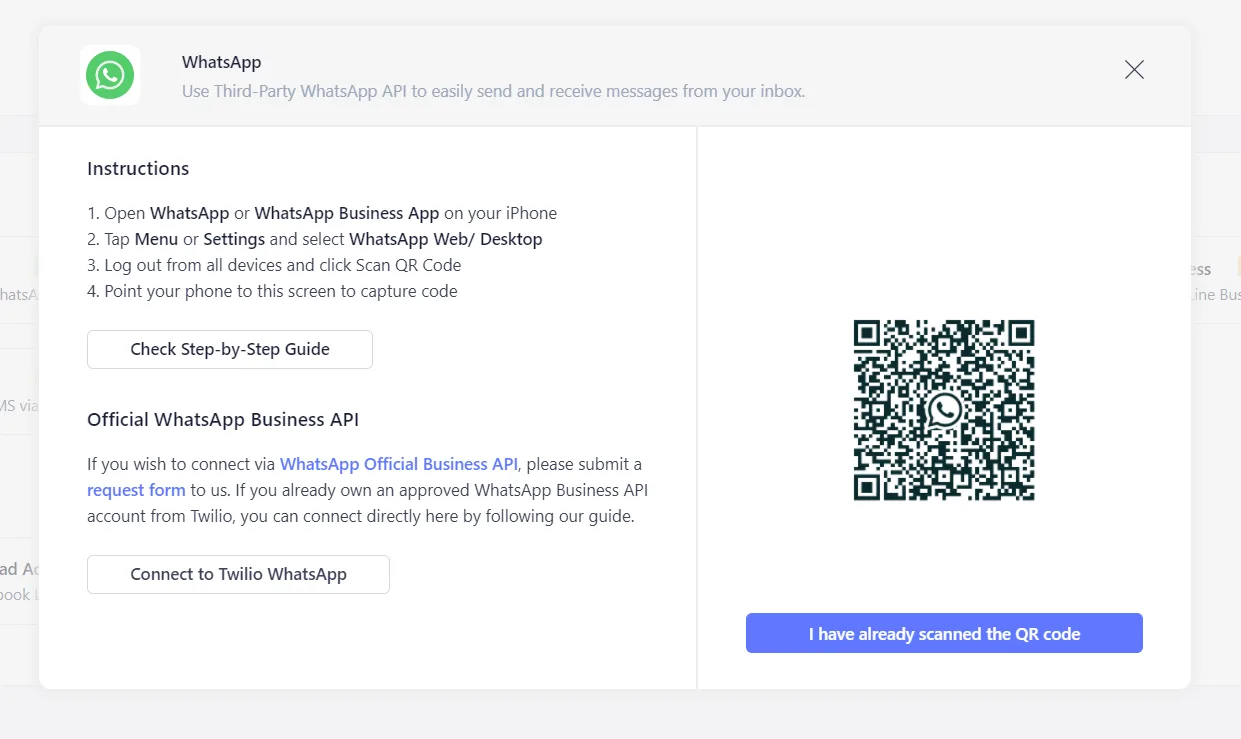The height and width of the screenshot is (739, 1241).
Task: Click the Scan QR Code text in step 3
Action: tap(411, 265)
